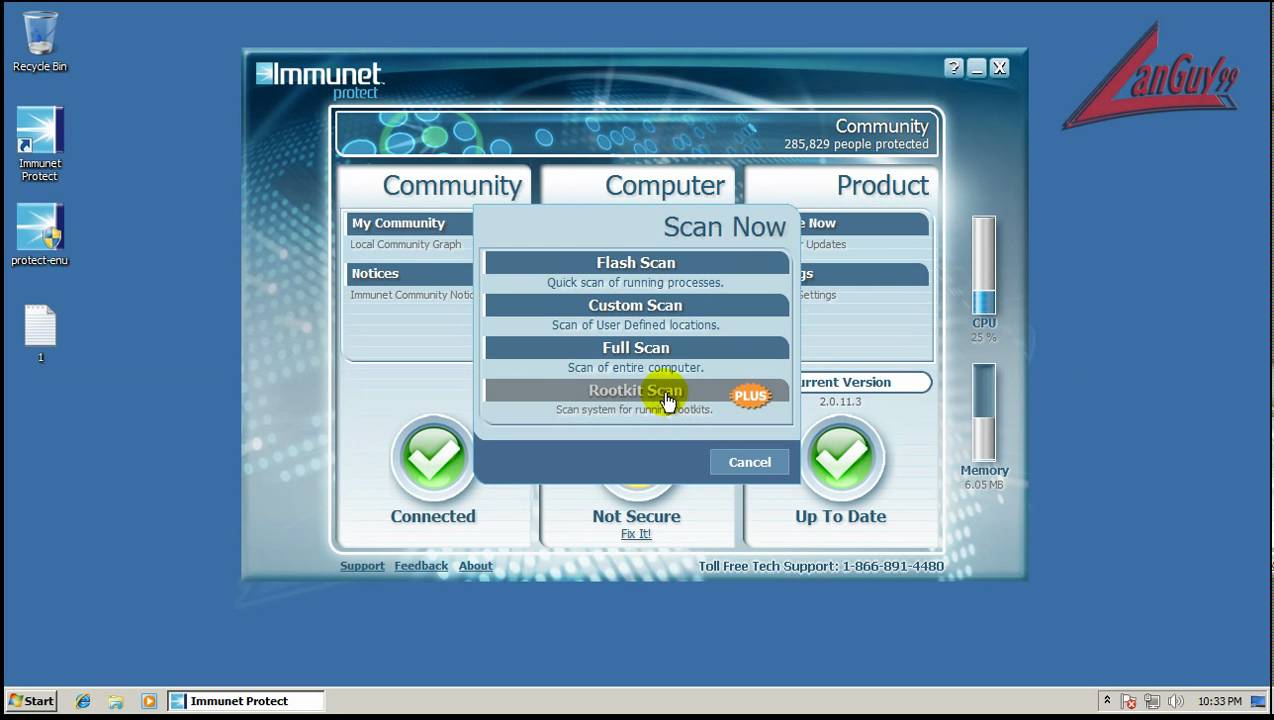Click the 10:33 PM clock
This screenshot has width=1274, height=720.
pos(1219,702)
